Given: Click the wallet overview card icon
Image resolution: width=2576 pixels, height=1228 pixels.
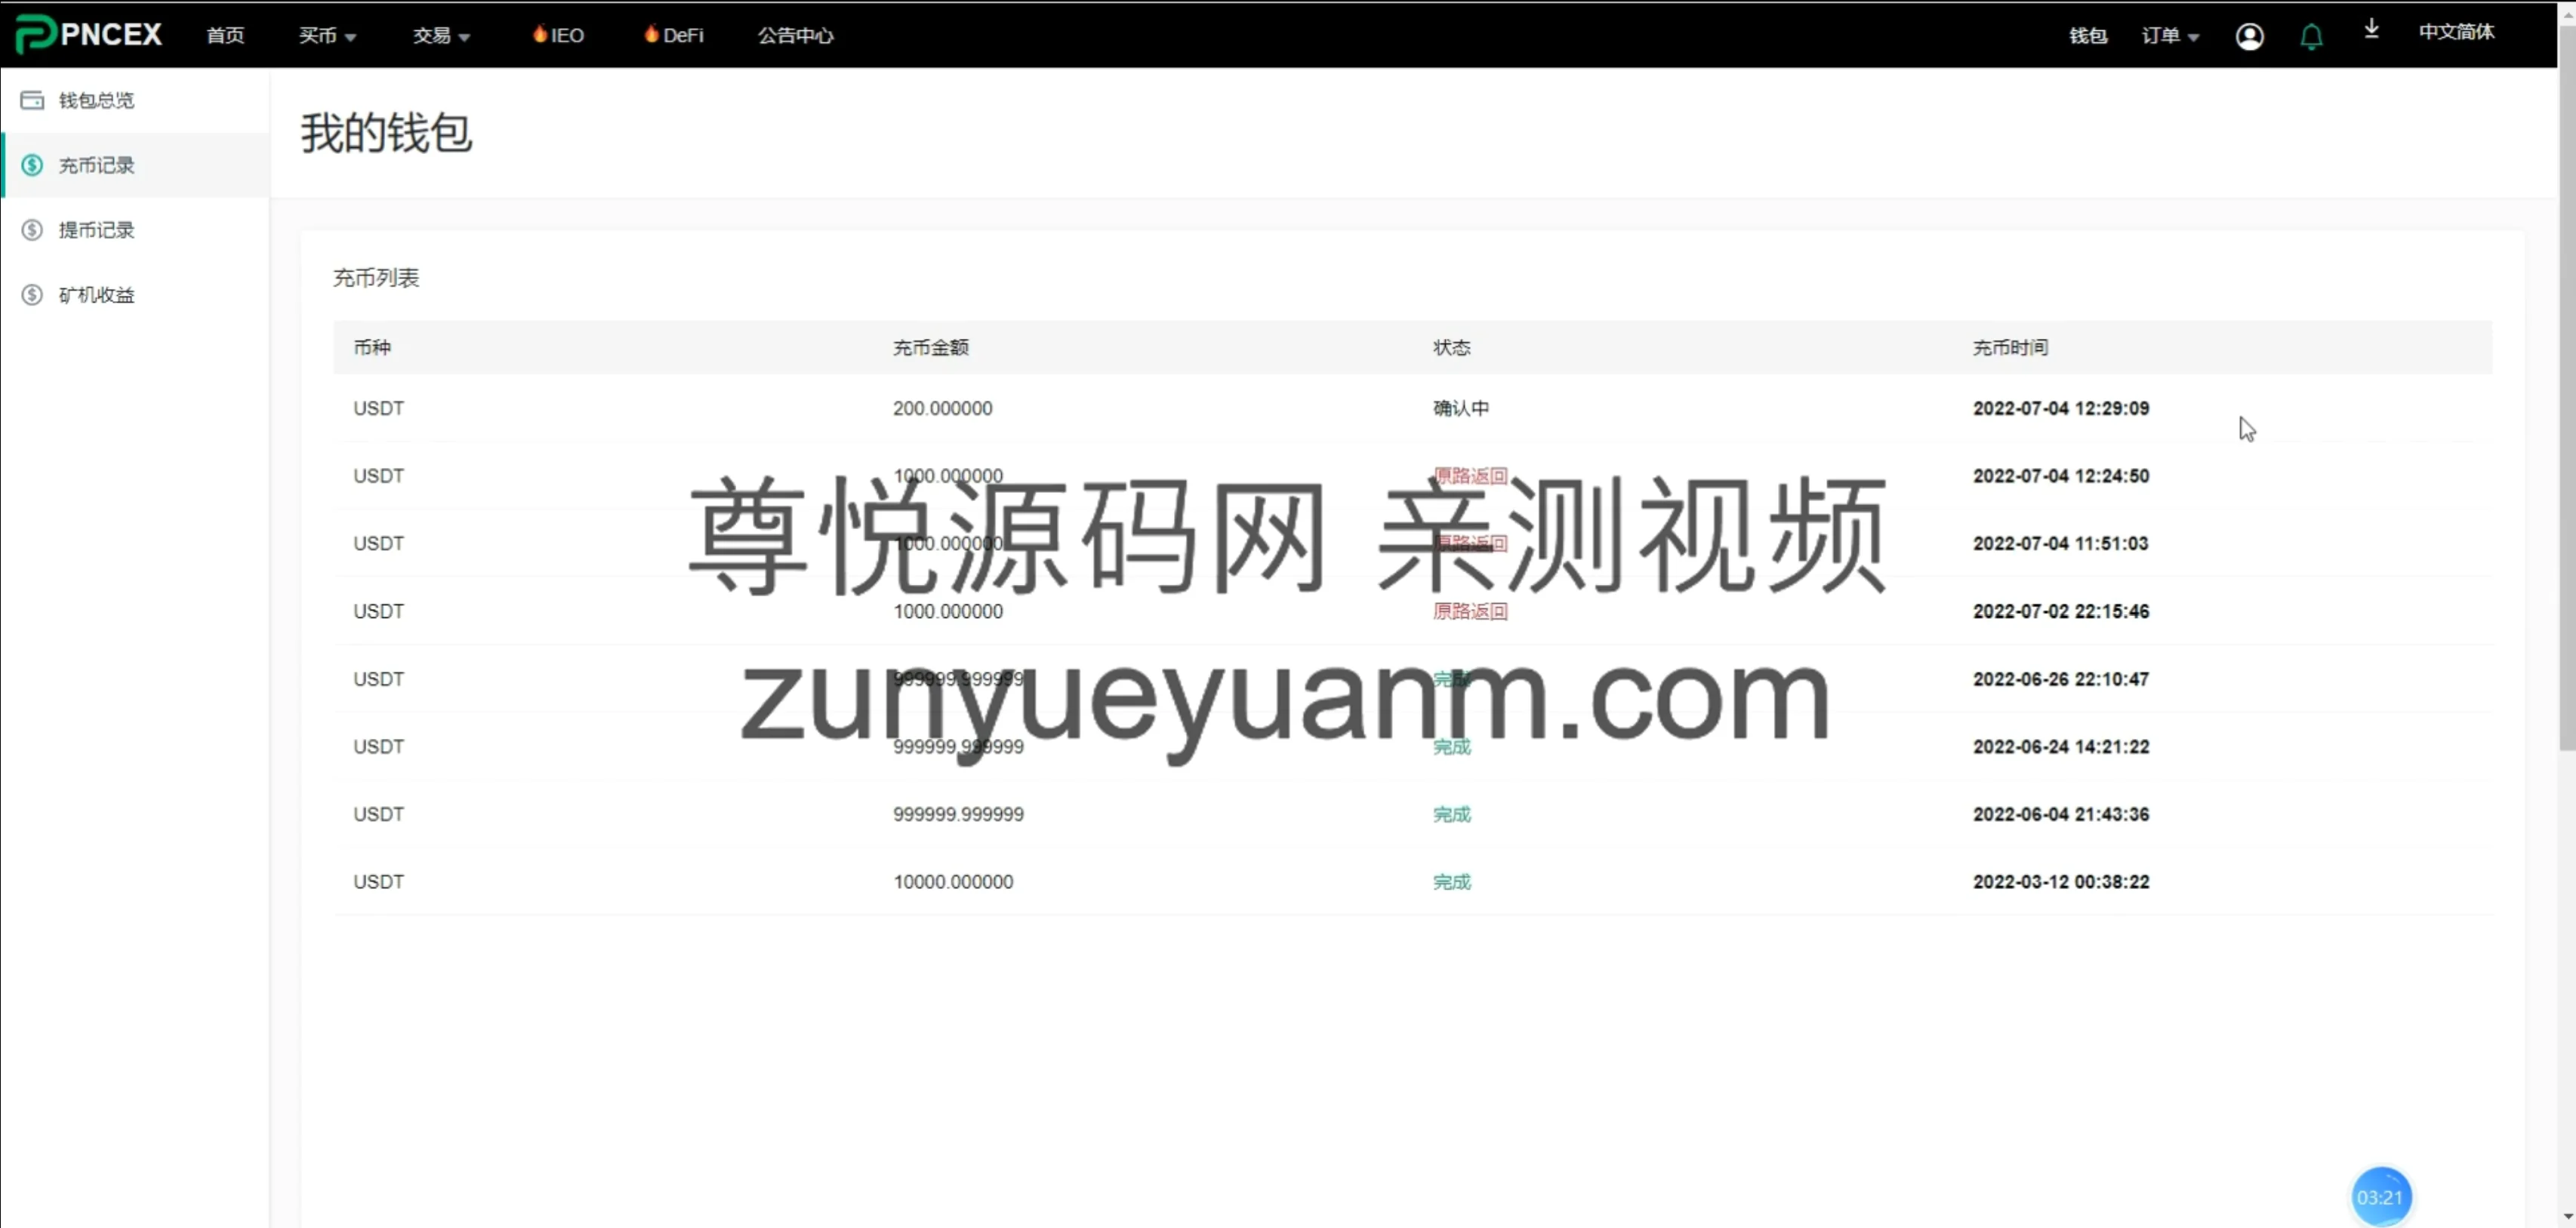Looking at the screenshot, I should point(32,100).
